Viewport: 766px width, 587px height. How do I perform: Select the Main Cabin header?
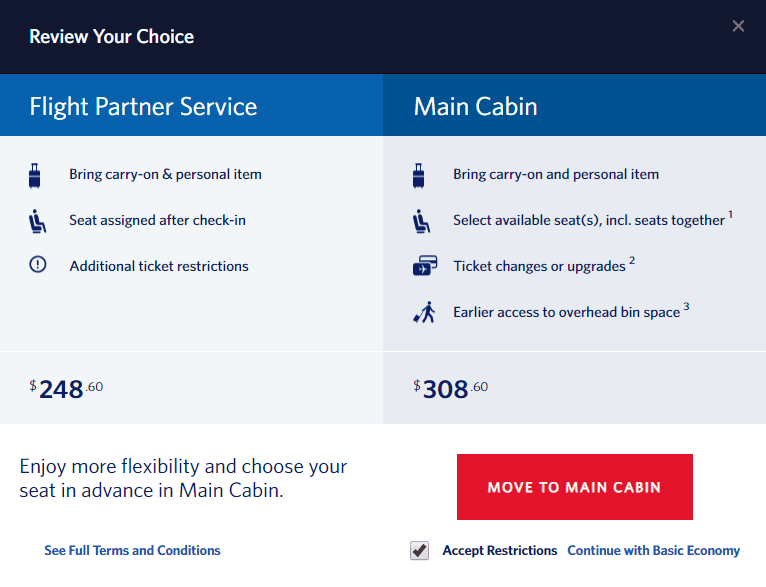574,105
